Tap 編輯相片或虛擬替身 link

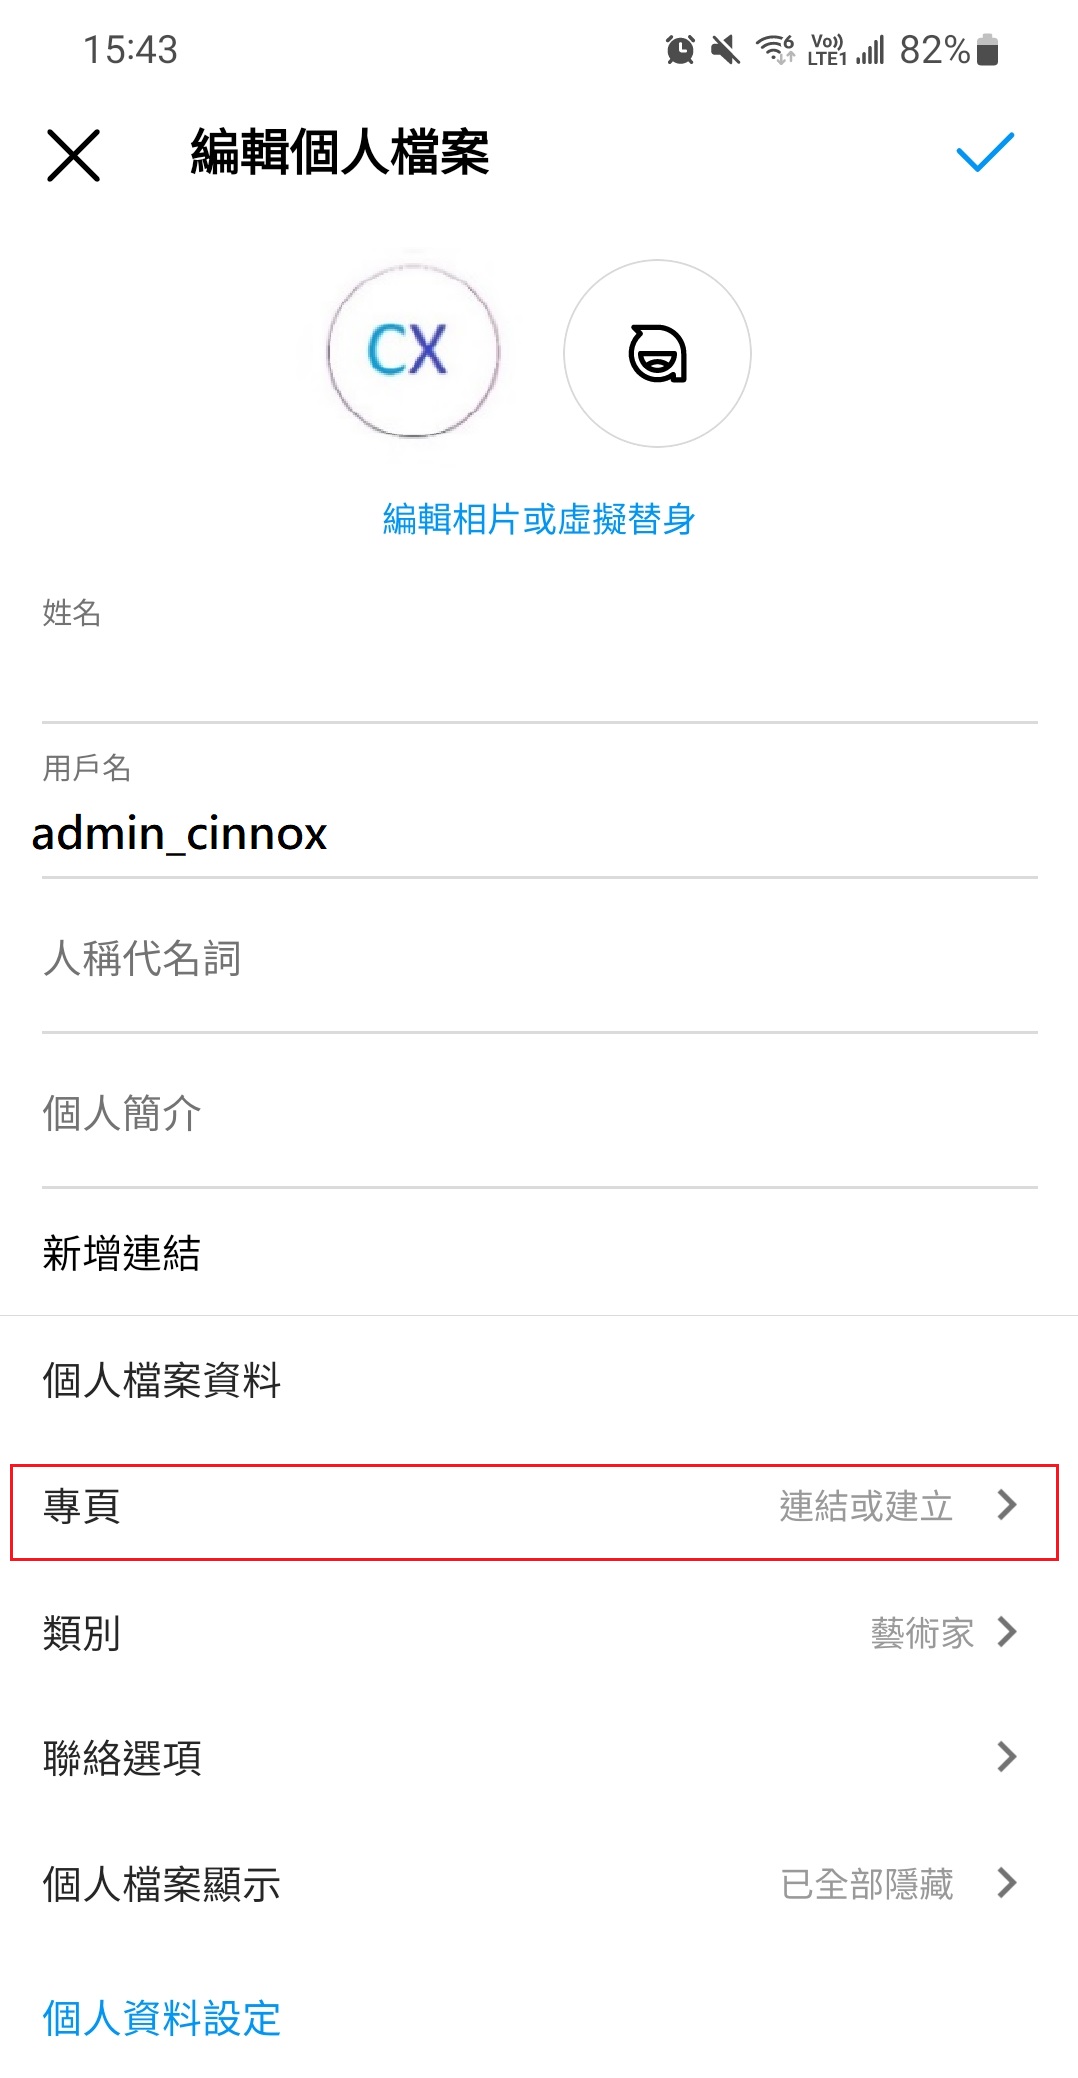pyautogui.click(x=539, y=519)
